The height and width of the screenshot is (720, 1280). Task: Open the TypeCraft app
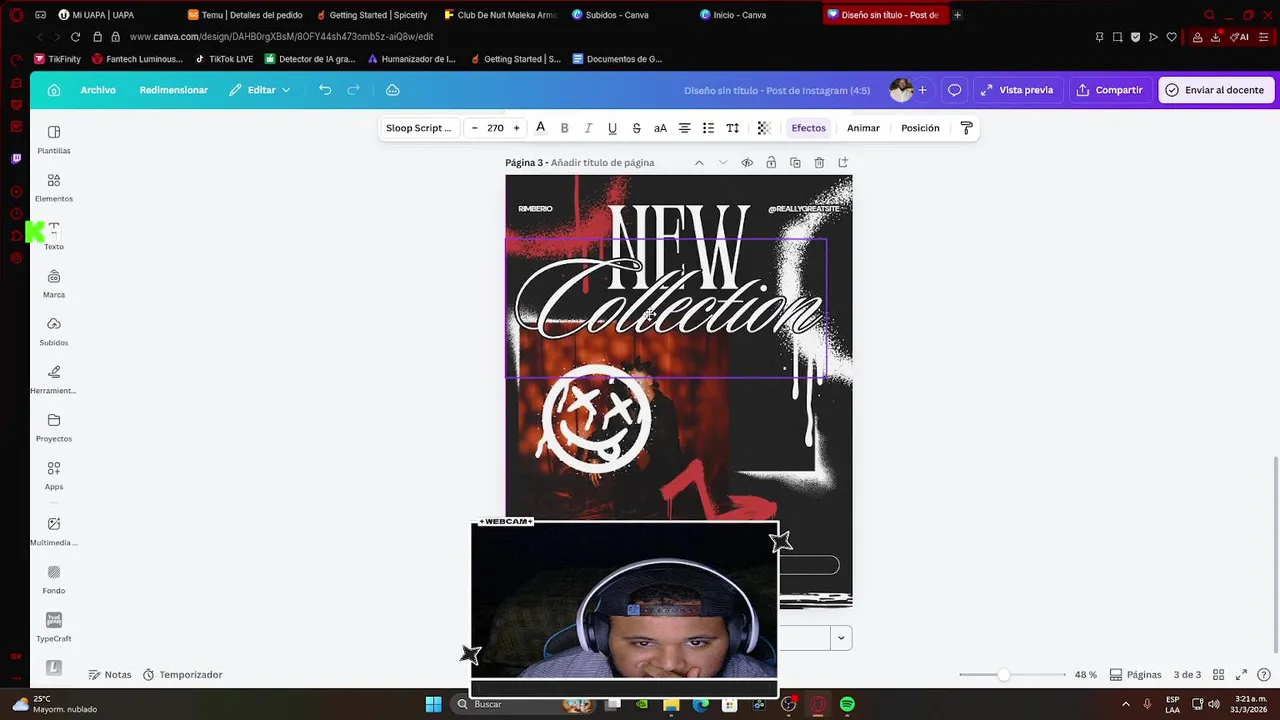(x=54, y=627)
